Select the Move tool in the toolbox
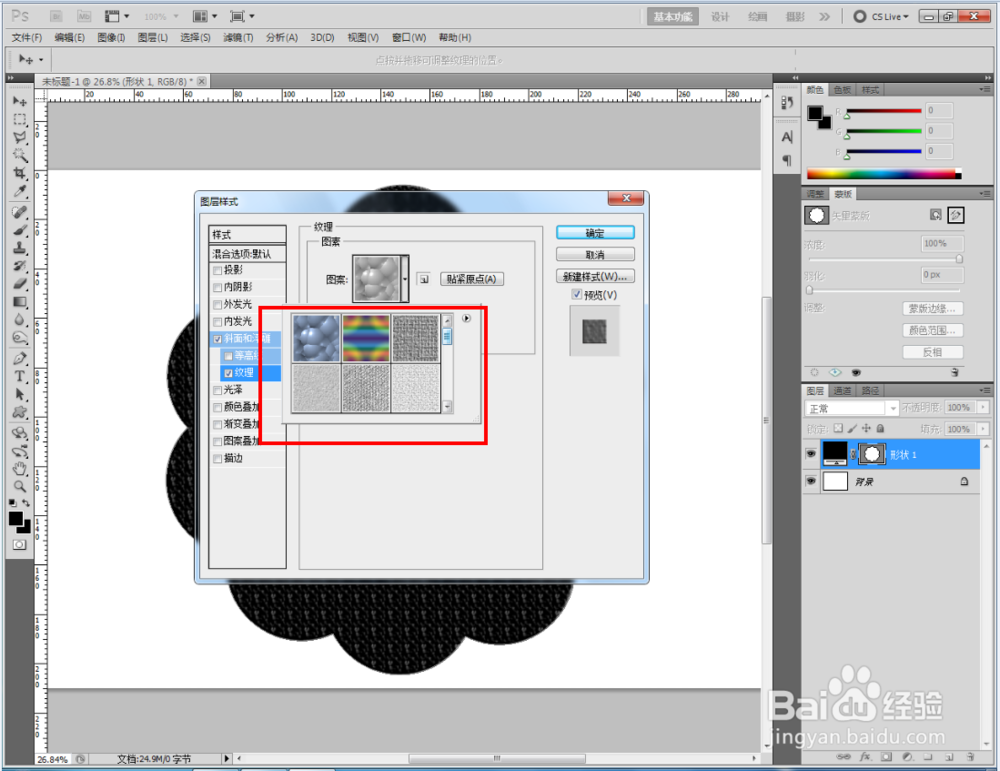The image size is (1000, 771). 20,101
